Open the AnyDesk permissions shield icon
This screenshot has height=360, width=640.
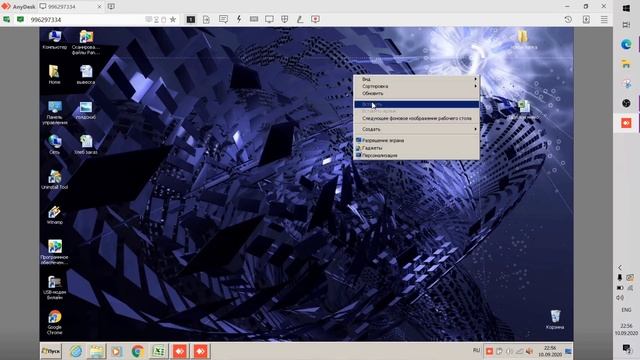[x=284, y=19]
